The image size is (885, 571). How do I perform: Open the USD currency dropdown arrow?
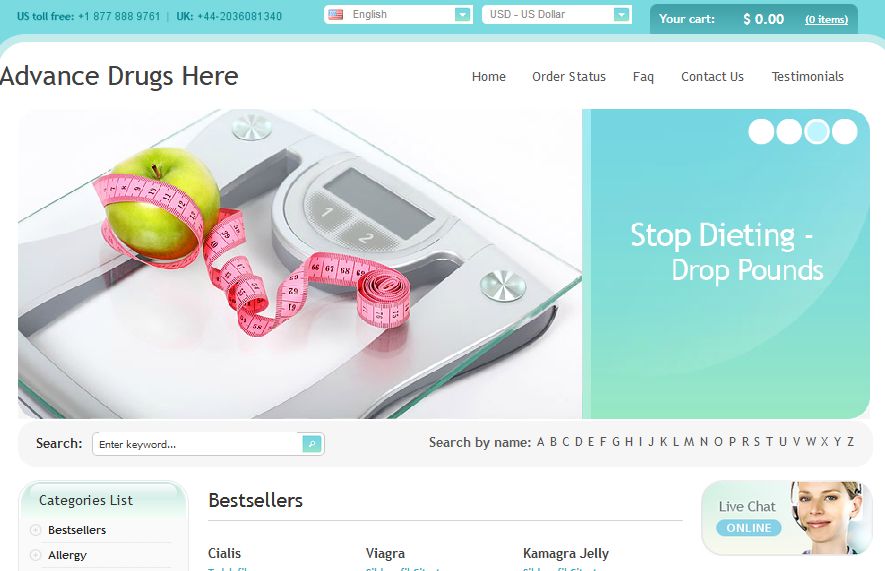[621, 15]
